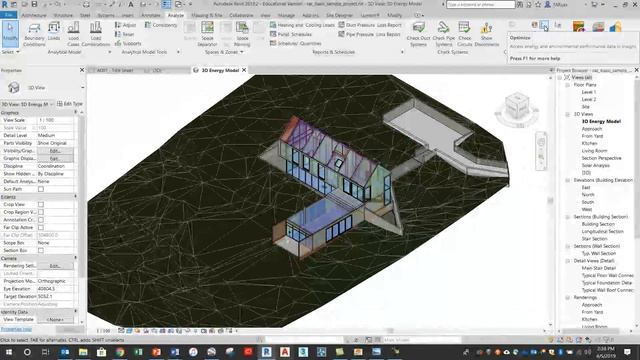Screen dimensions: 640x360
Task: Collapse the Renderings tree node
Action: pos(567,298)
